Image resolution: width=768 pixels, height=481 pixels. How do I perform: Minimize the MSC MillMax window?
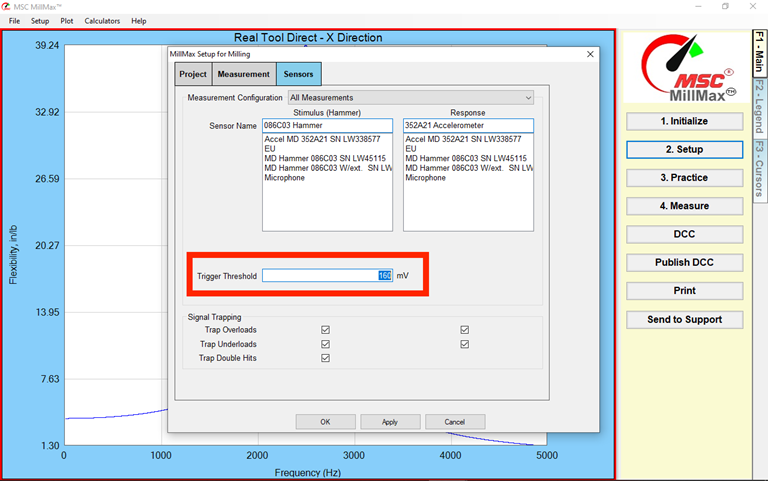[698, 6]
